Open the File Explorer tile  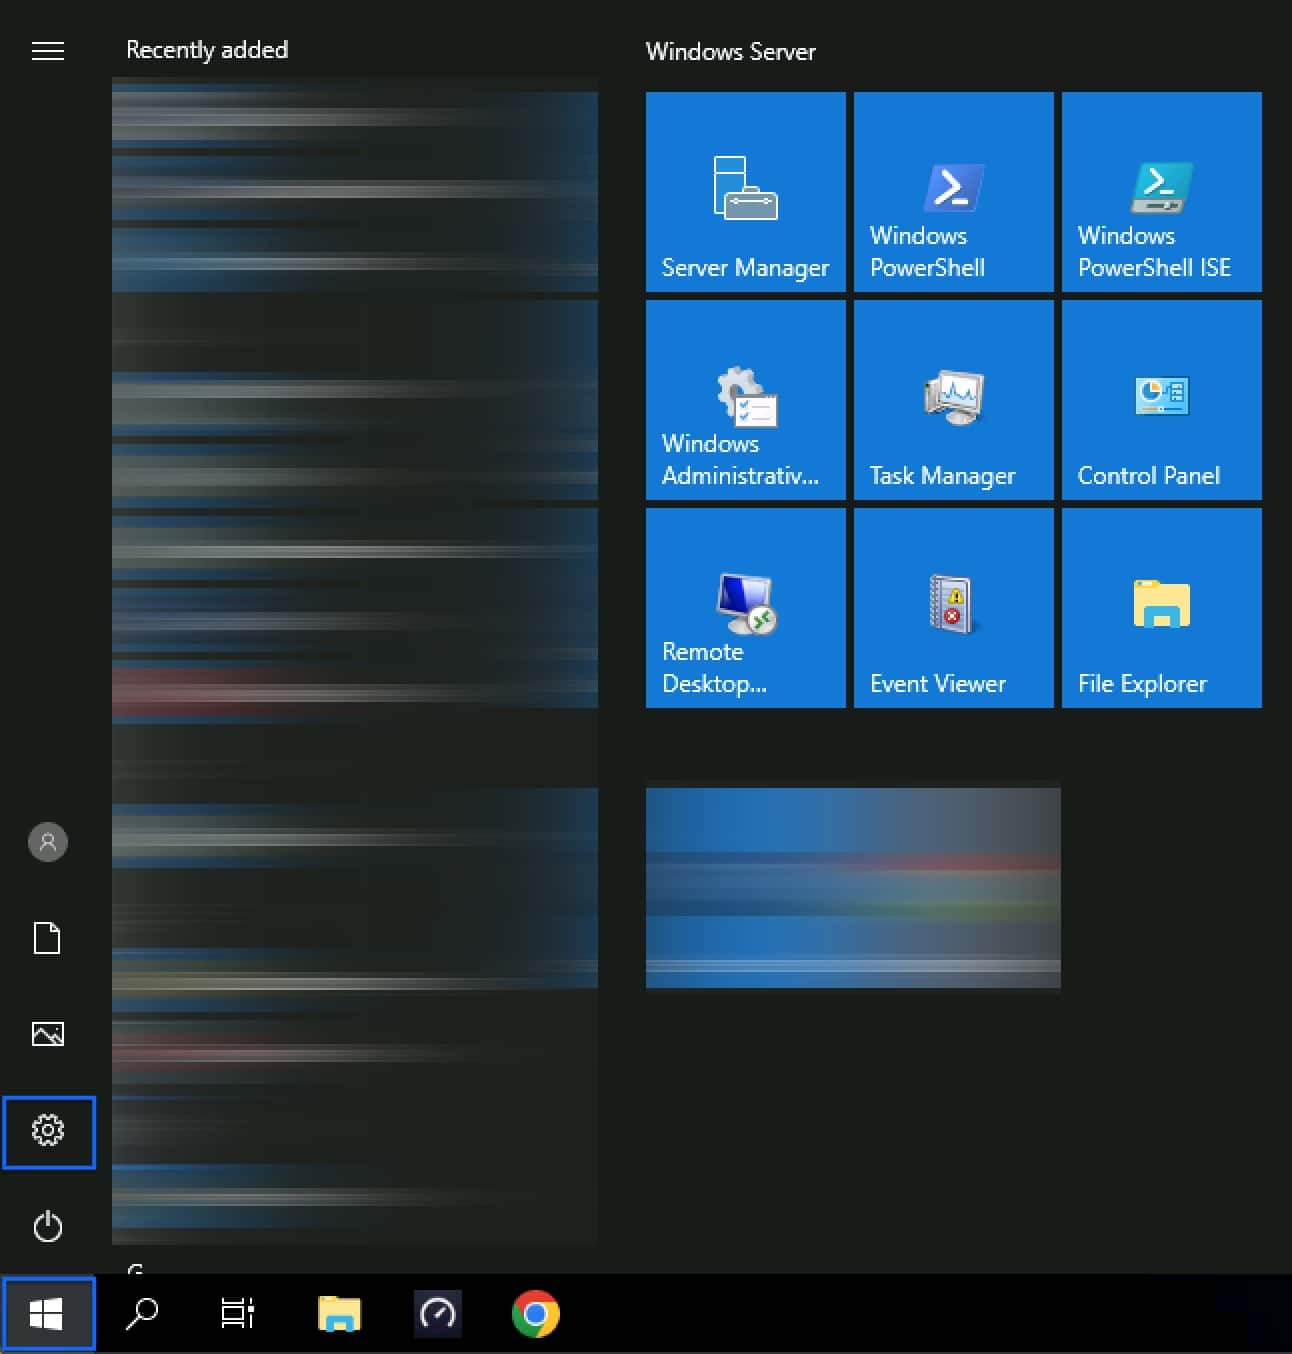tap(1162, 608)
